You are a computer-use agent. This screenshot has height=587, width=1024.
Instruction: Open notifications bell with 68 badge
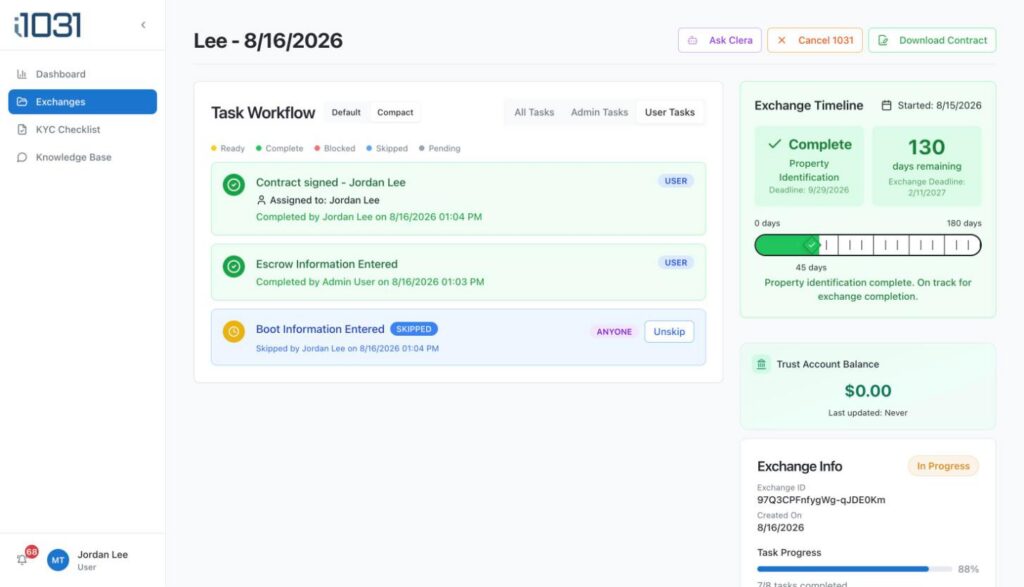pyautogui.click(x=22, y=559)
